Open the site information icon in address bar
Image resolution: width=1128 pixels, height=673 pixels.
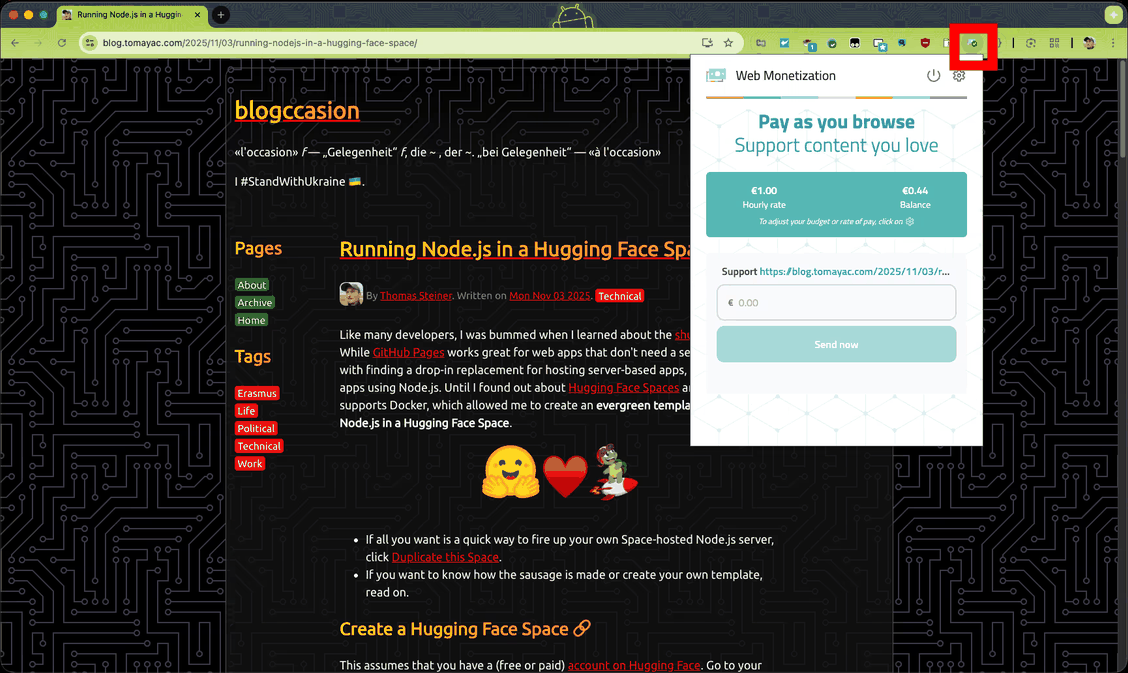click(89, 43)
